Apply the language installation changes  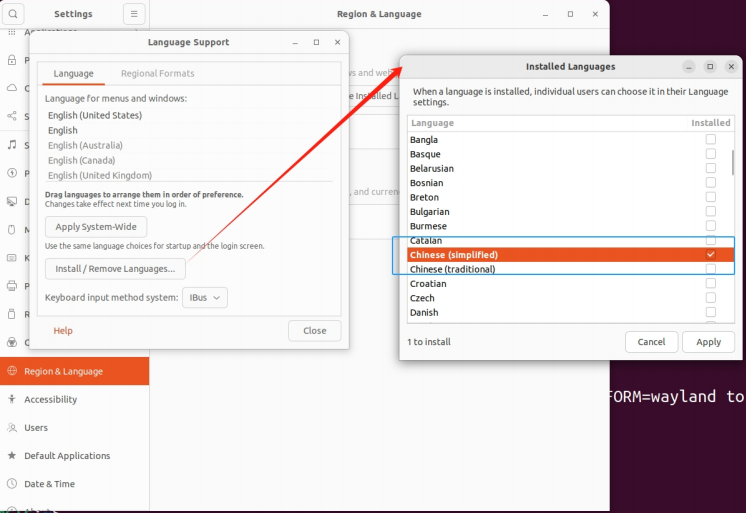(708, 342)
